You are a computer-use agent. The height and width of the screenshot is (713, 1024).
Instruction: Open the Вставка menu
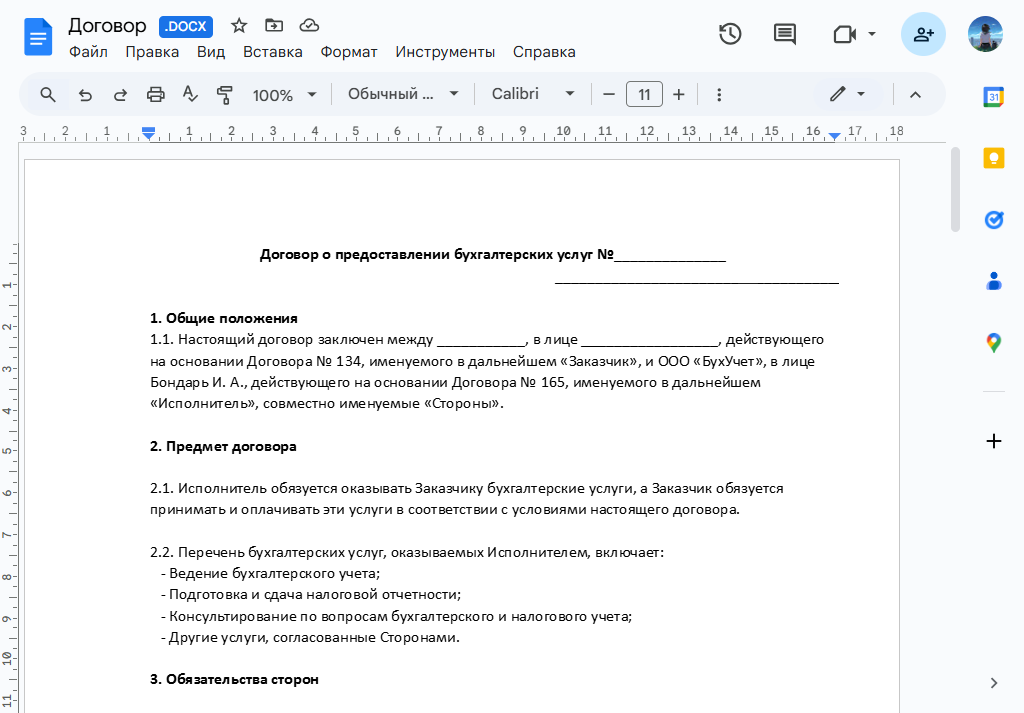point(272,52)
